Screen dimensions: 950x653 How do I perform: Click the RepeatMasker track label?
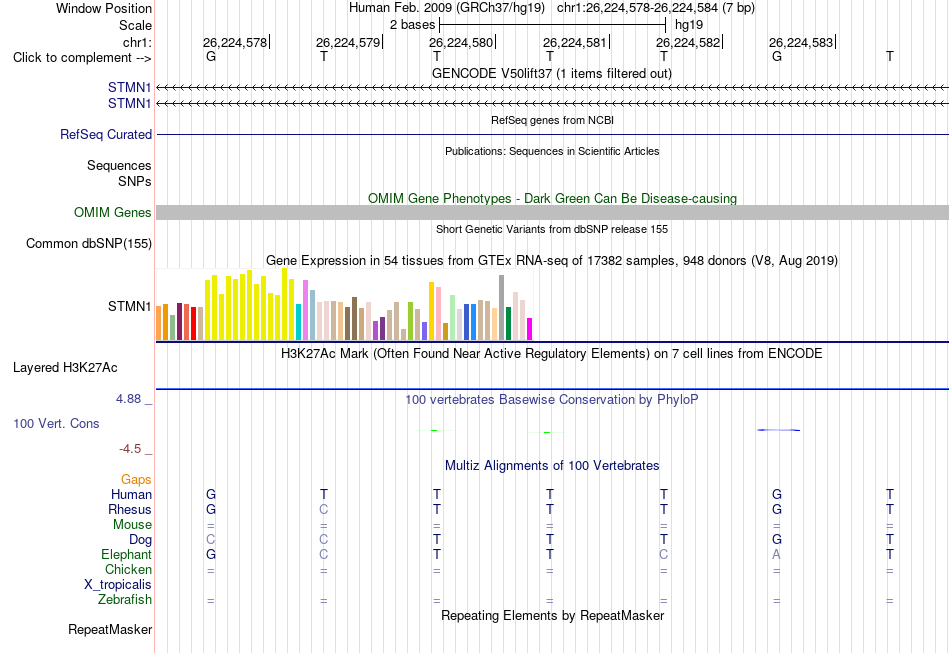110,630
